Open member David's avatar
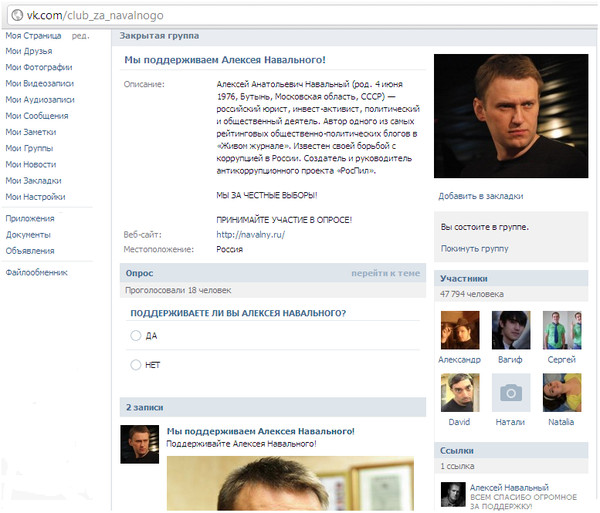600x513 pixels. pyautogui.click(x=460, y=392)
